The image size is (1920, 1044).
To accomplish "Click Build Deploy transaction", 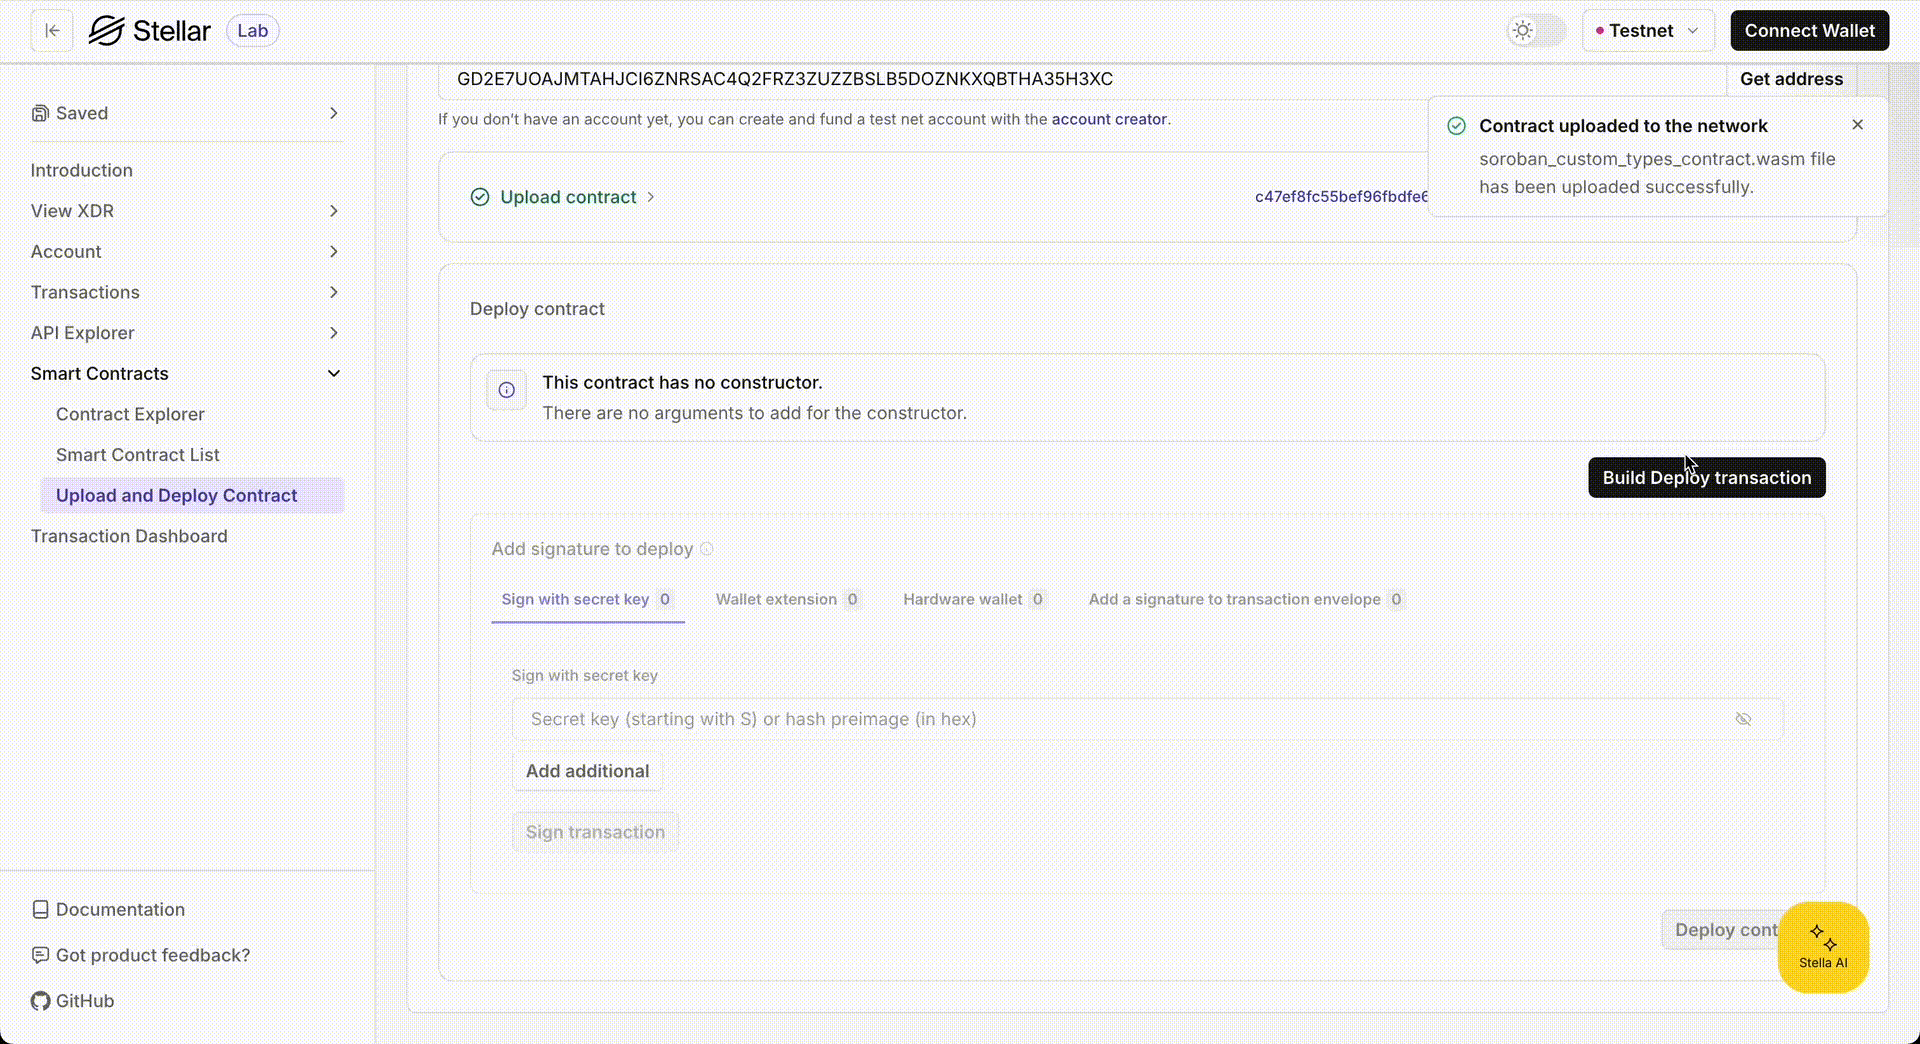I will (1706, 477).
